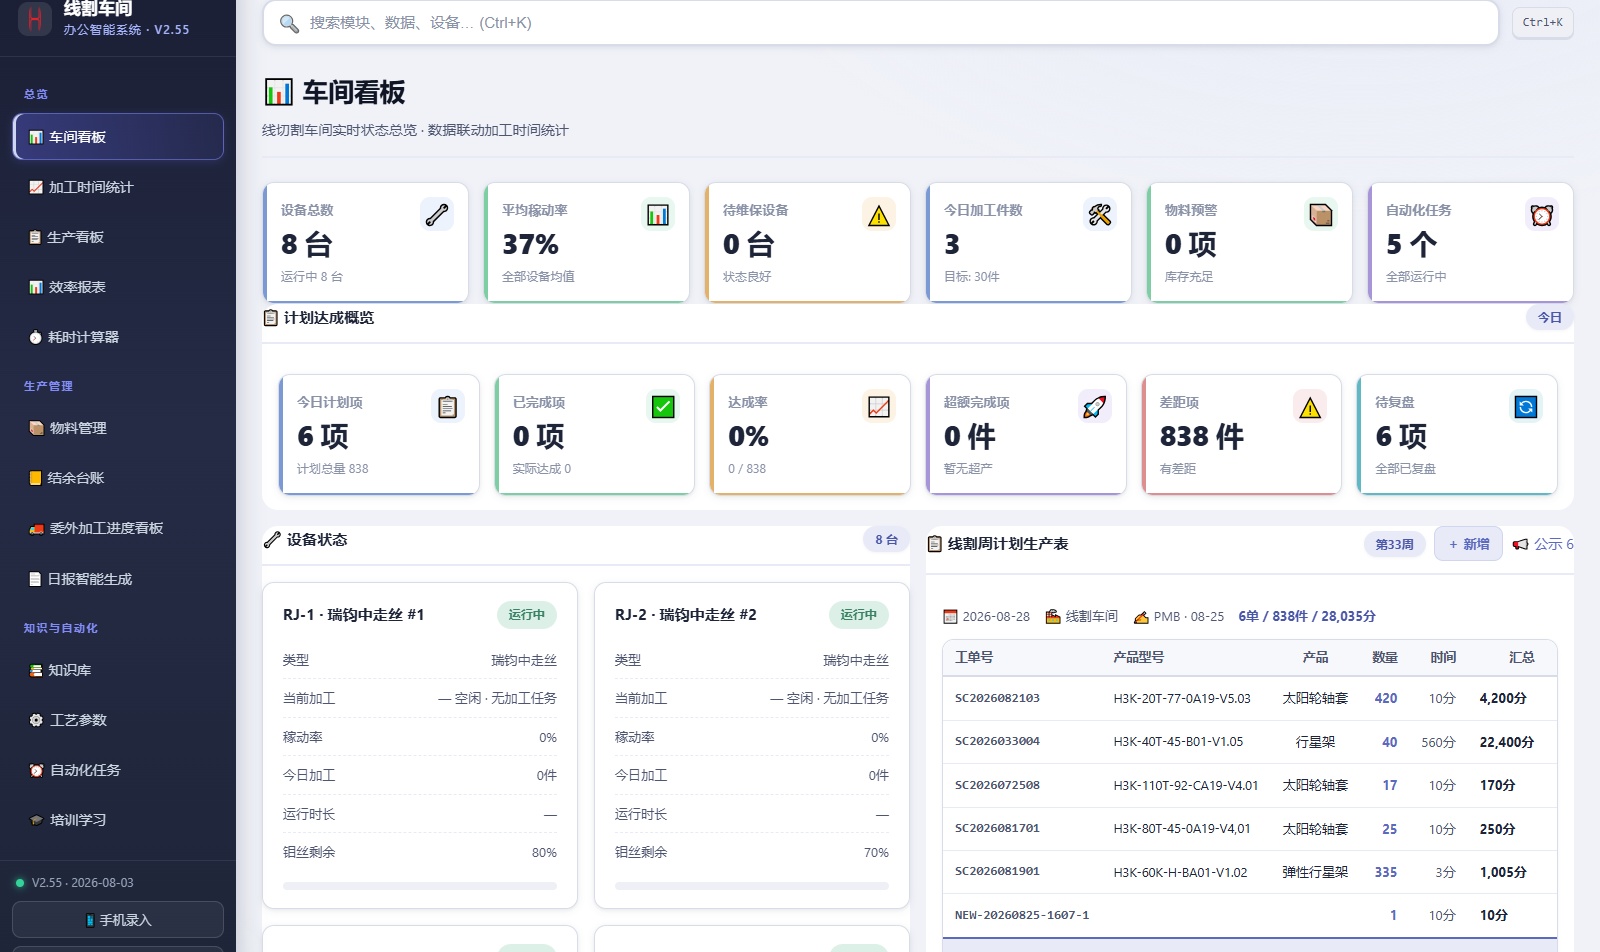1600x952 pixels.
Task: Click the megaphone 公示 icon
Action: [1520, 544]
